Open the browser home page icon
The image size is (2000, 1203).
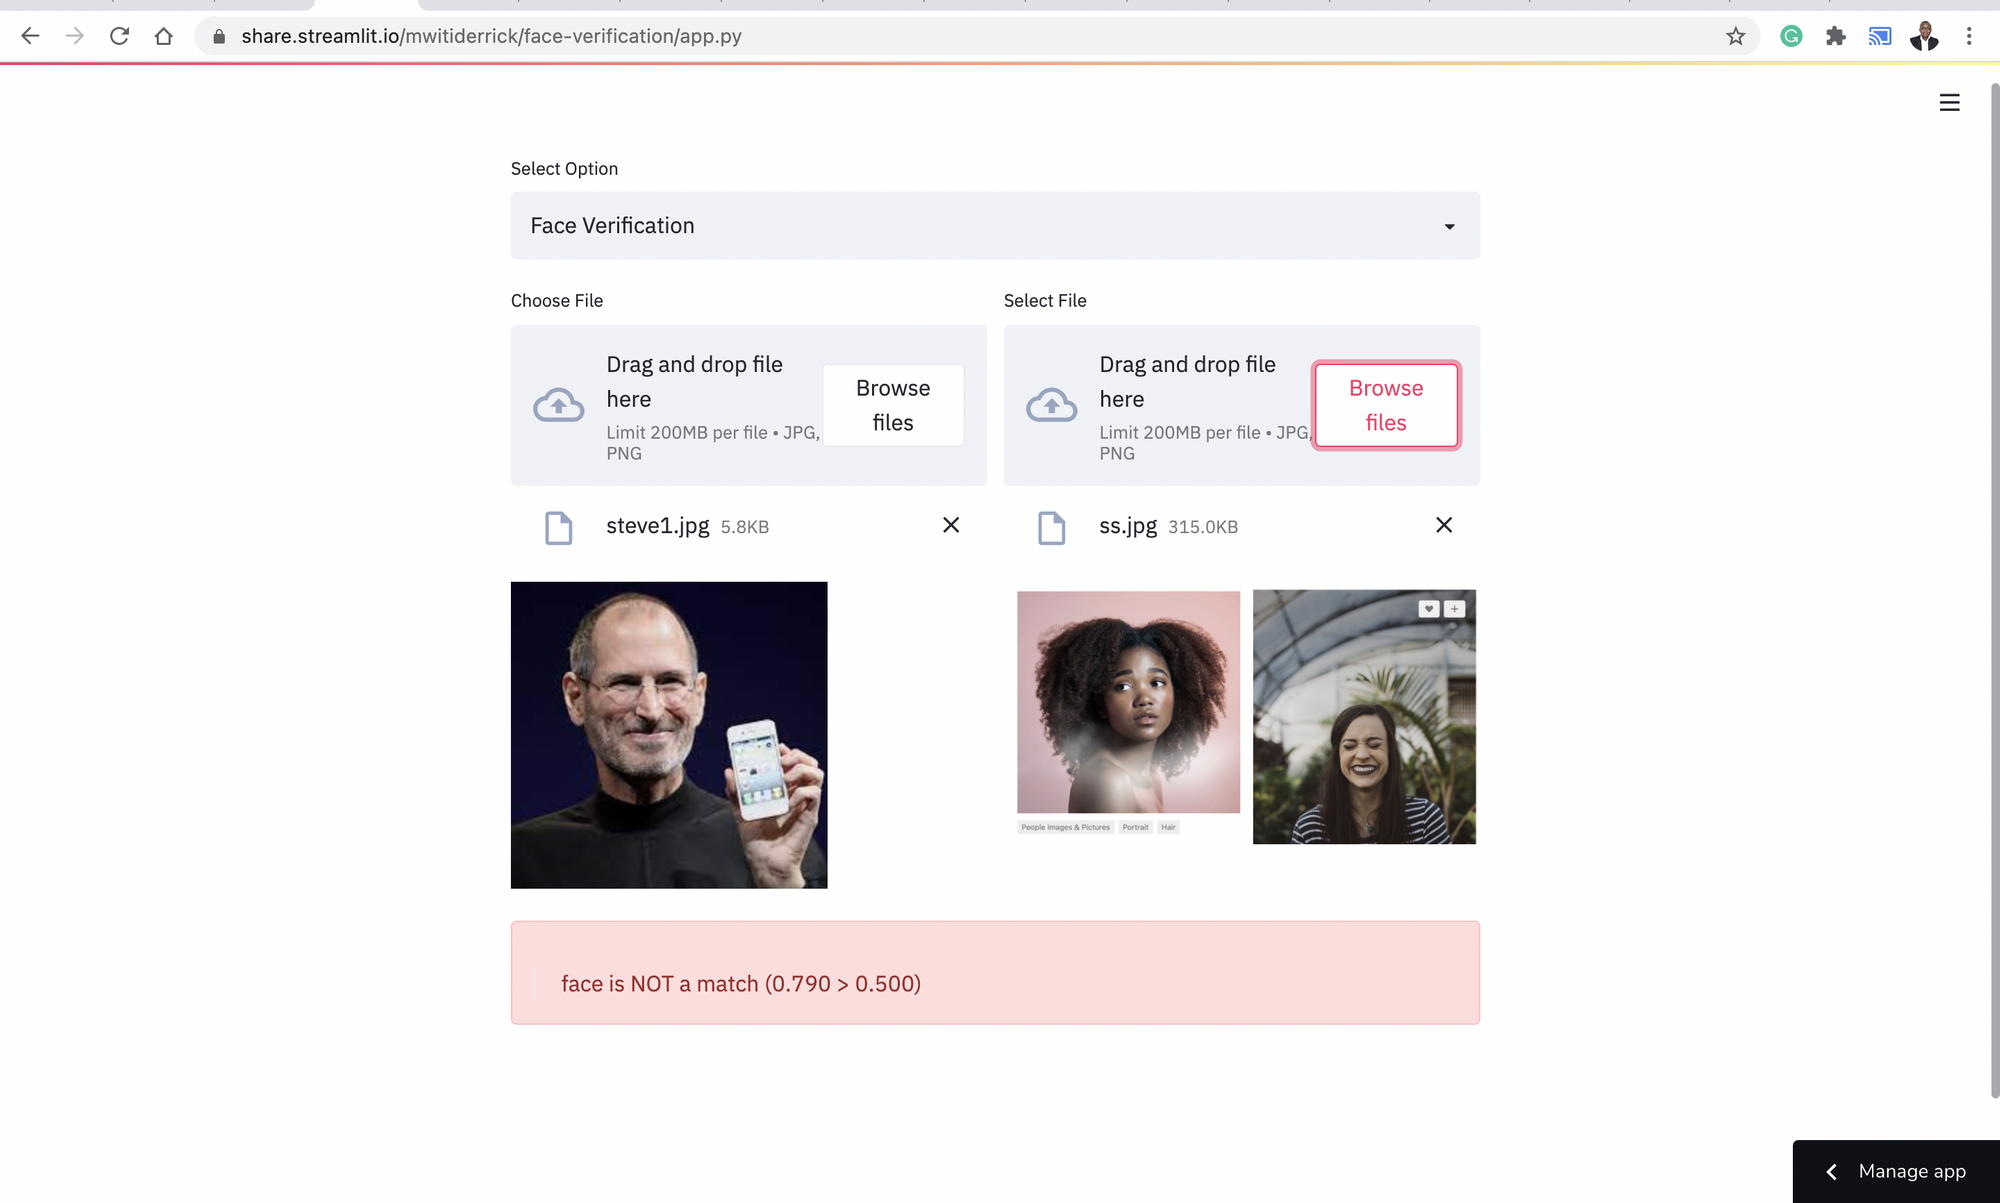pos(164,36)
